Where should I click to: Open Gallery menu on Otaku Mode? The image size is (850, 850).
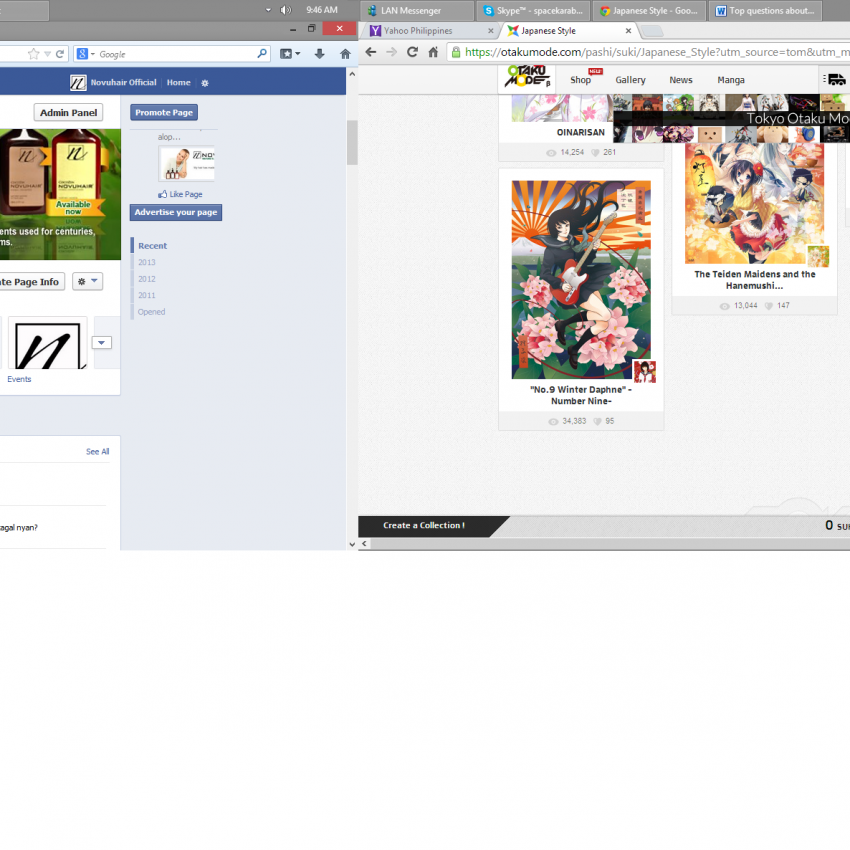pos(630,80)
